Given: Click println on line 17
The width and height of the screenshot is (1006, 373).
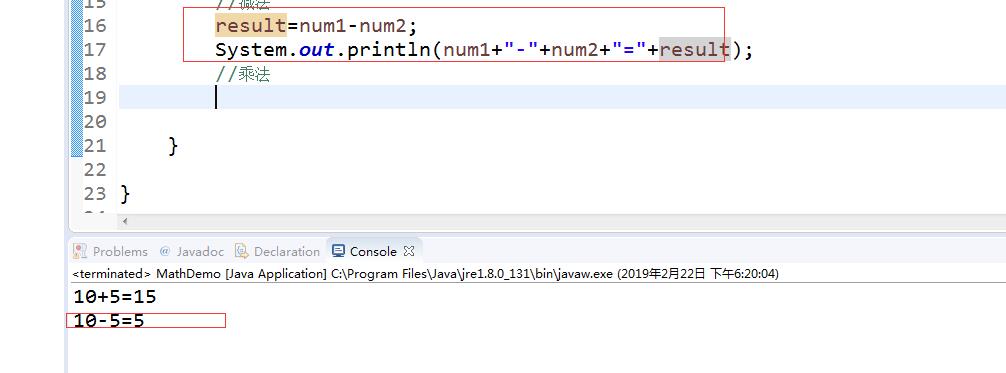Looking at the screenshot, I should (x=389, y=49).
